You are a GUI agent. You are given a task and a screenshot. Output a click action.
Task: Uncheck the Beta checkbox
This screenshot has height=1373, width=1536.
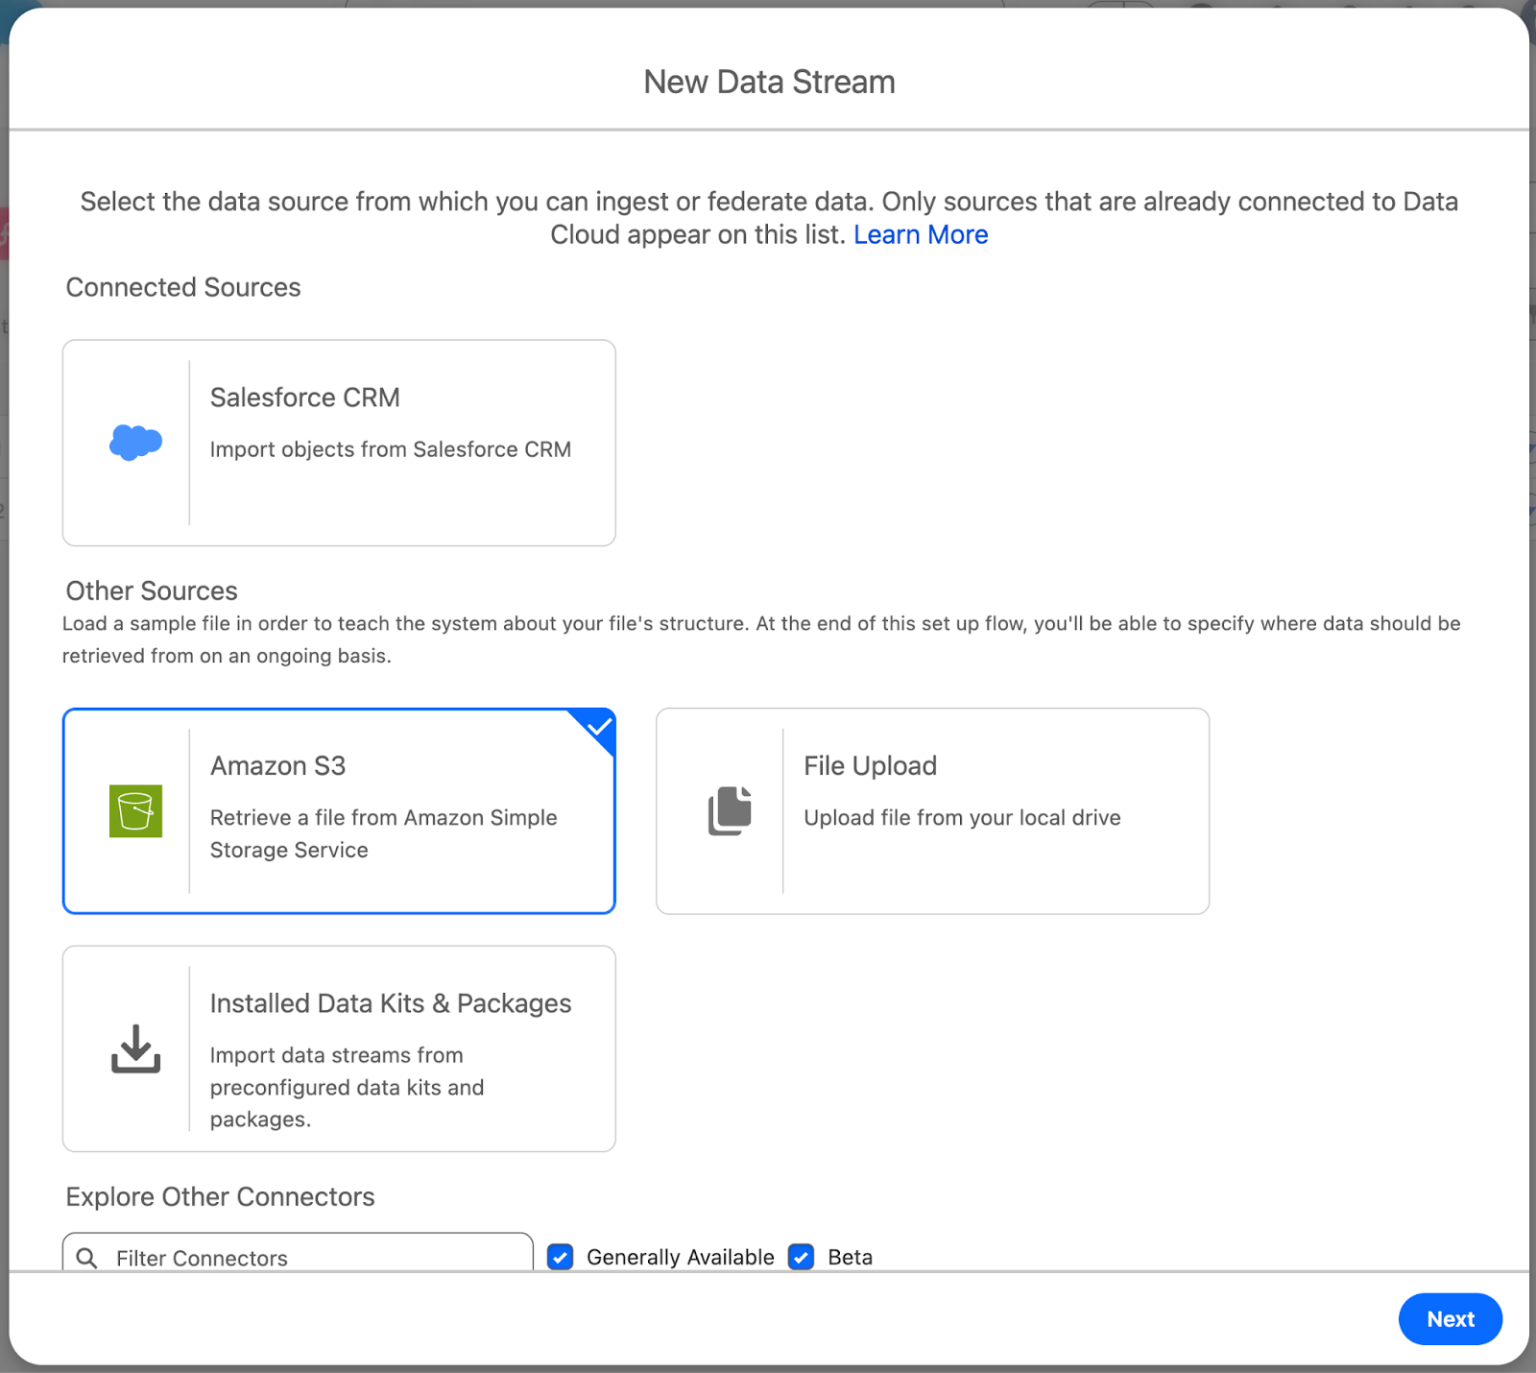[x=801, y=1257]
